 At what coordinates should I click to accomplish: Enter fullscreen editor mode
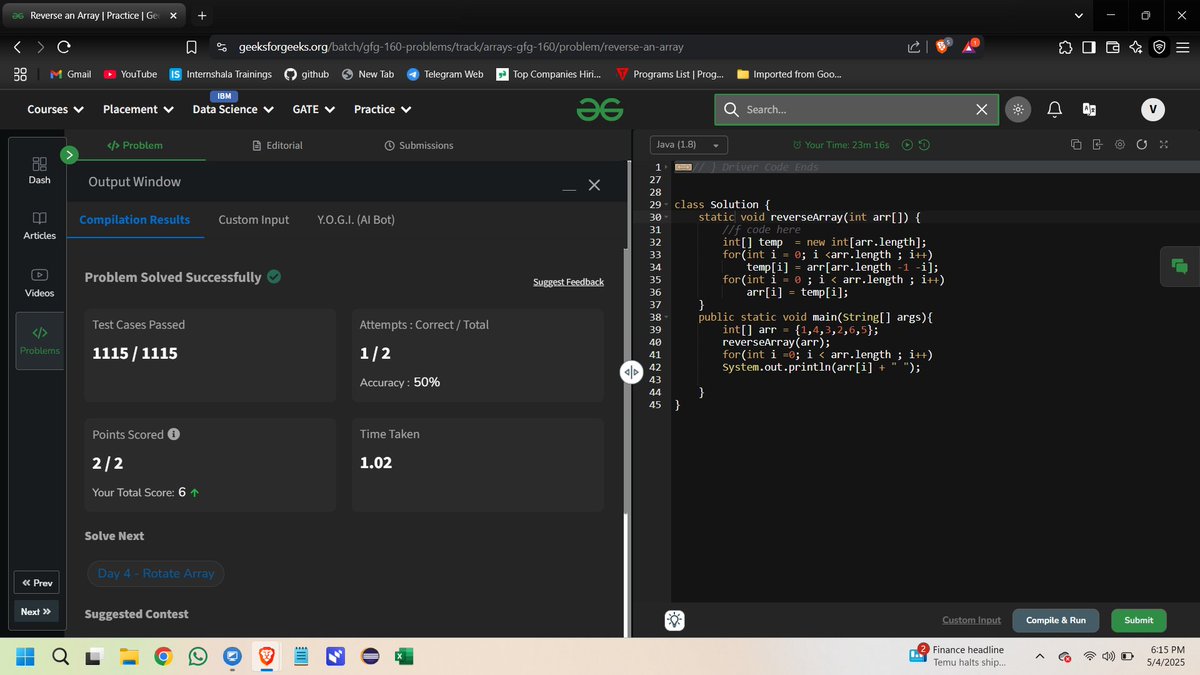coord(1163,144)
